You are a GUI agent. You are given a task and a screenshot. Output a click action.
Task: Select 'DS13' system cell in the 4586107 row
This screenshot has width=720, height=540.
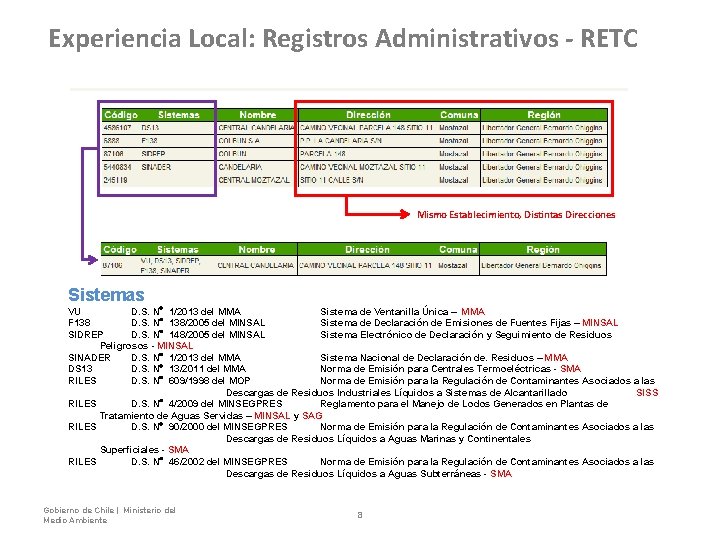[150, 128]
